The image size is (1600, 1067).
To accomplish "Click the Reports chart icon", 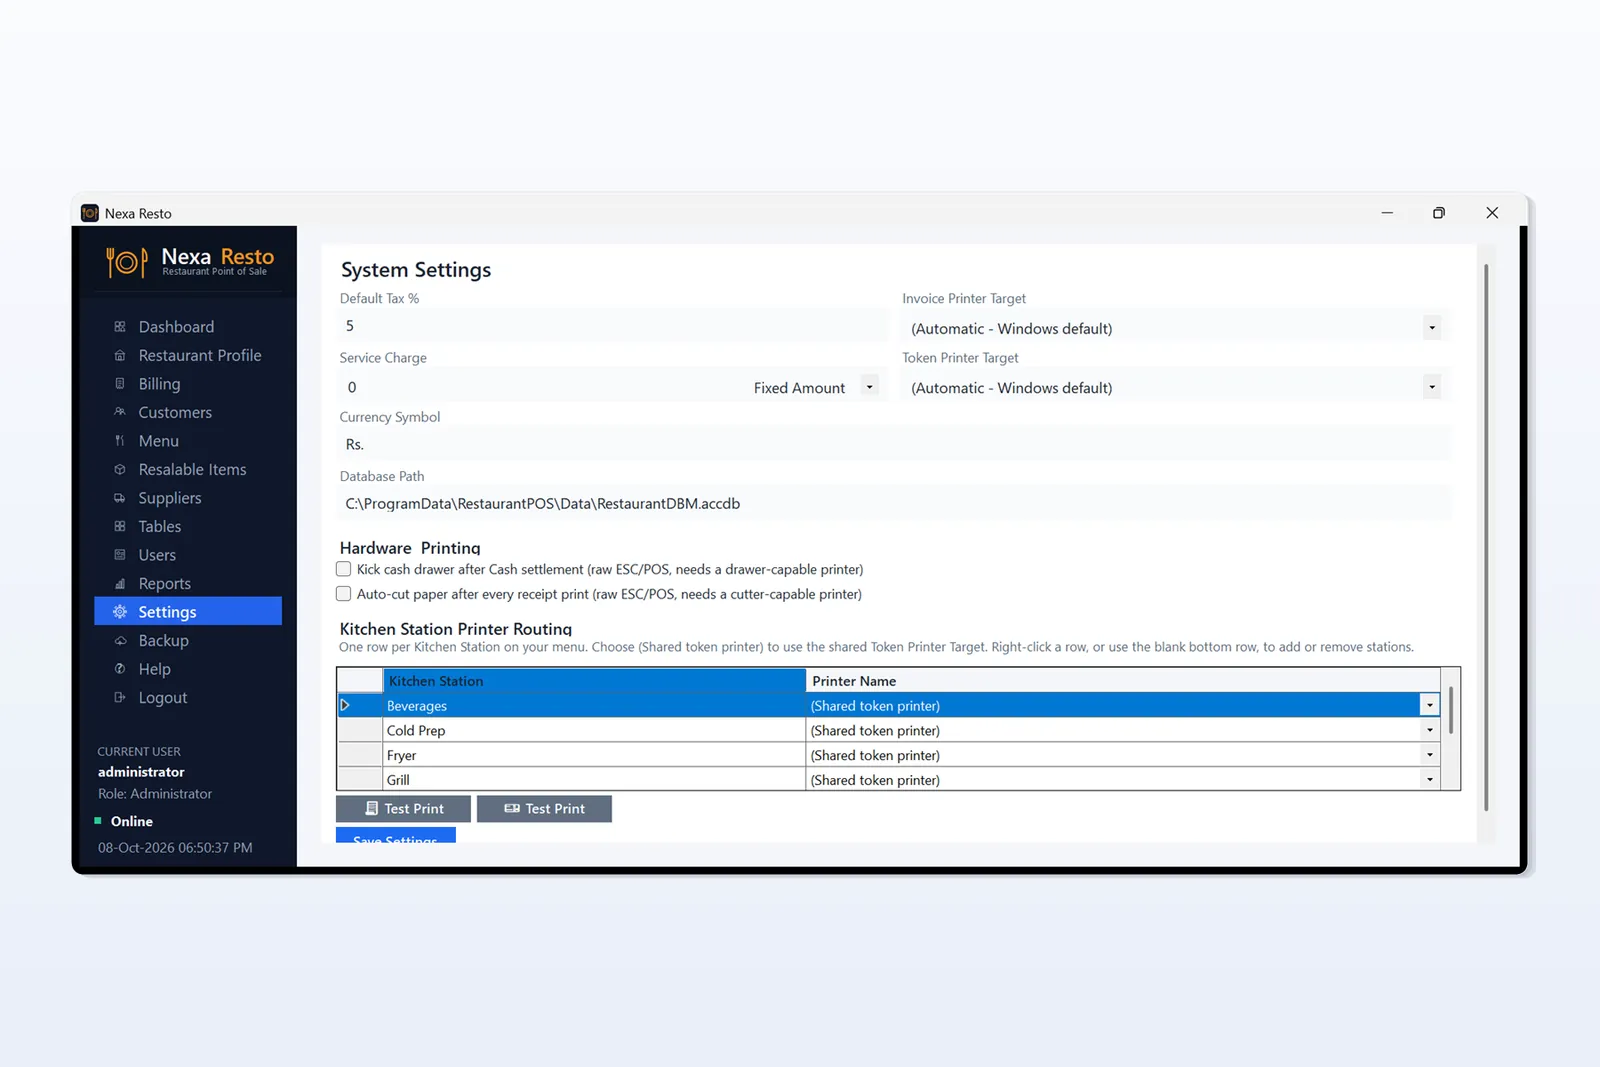I will (120, 584).
